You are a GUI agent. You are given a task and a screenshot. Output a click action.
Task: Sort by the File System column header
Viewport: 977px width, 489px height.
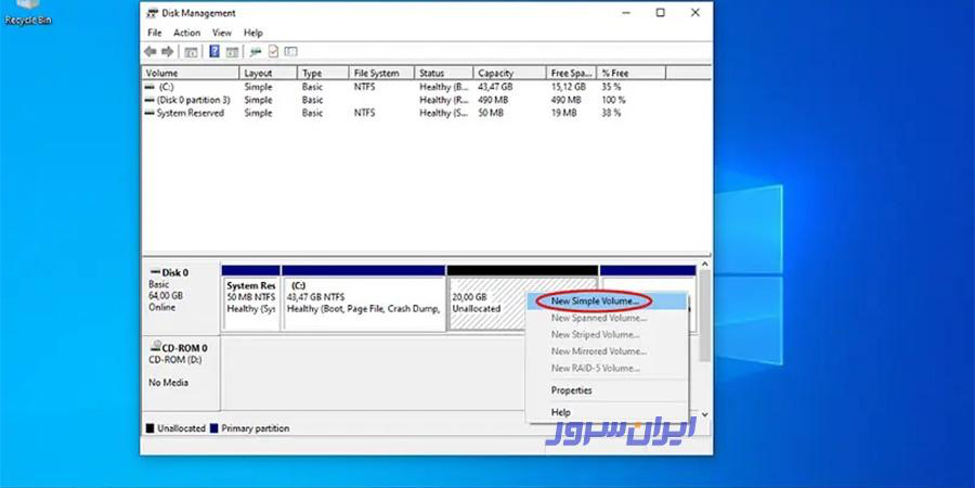(x=381, y=74)
